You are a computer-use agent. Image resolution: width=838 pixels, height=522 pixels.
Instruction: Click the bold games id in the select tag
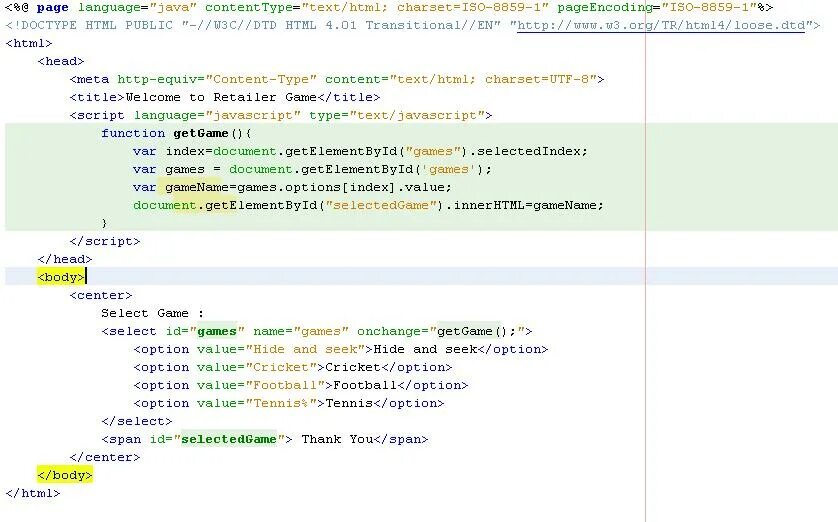216,331
